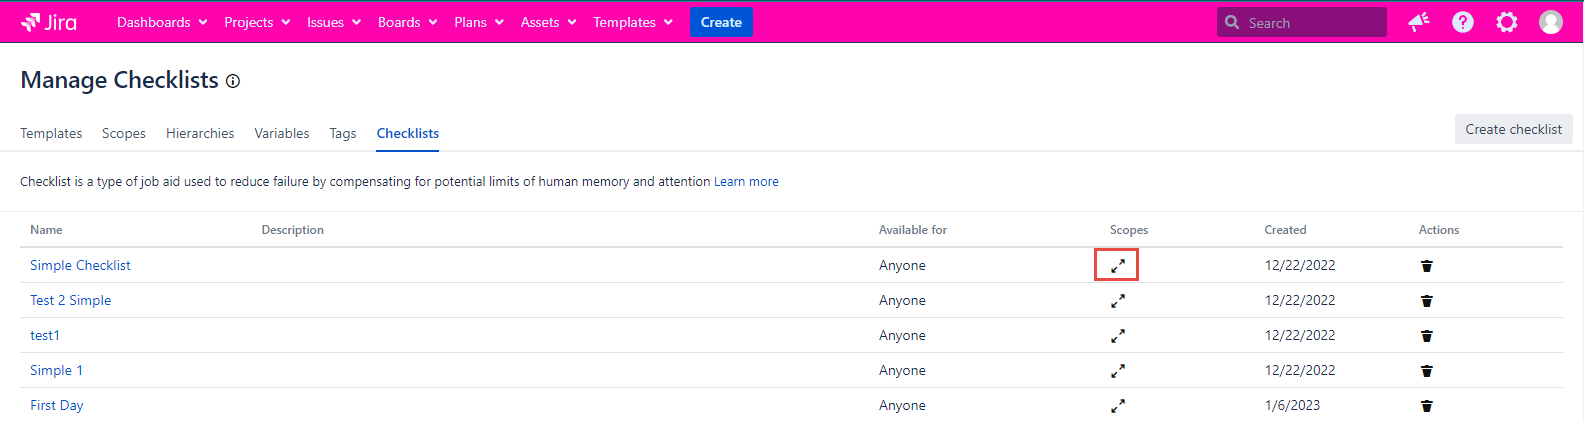Switch to the Scopes tab
Screen dimensions: 1584x421
[x=124, y=133]
